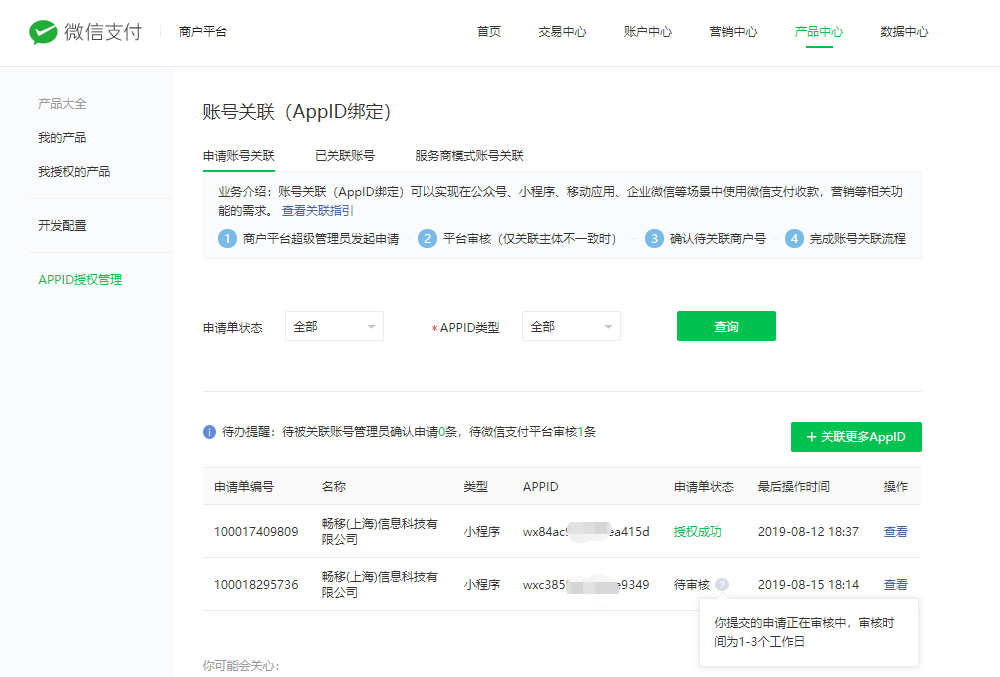Open the 申请单状态 dropdown
Viewport: 1000px width, 677px height.
(334, 327)
